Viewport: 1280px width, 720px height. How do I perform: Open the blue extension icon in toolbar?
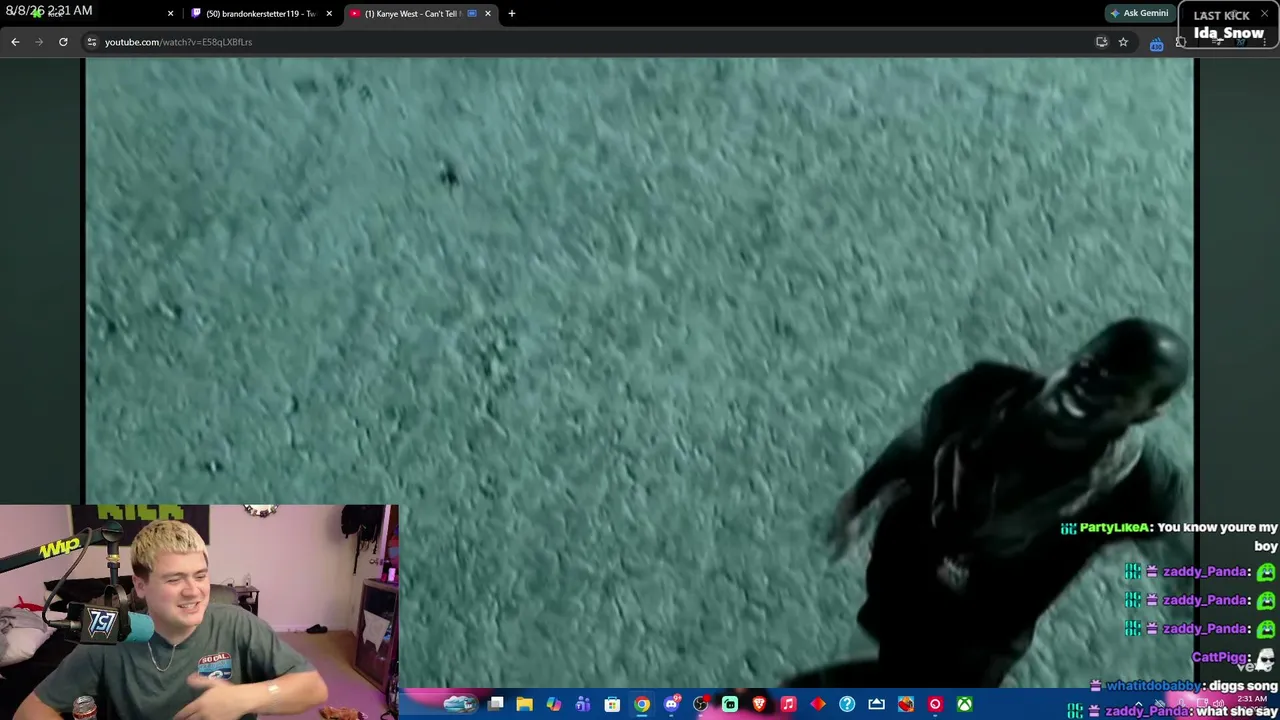click(x=1156, y=43)
